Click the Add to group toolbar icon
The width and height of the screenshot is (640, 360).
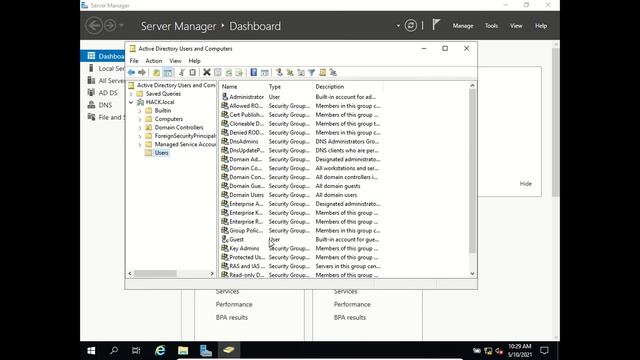[x=333, y=73]
